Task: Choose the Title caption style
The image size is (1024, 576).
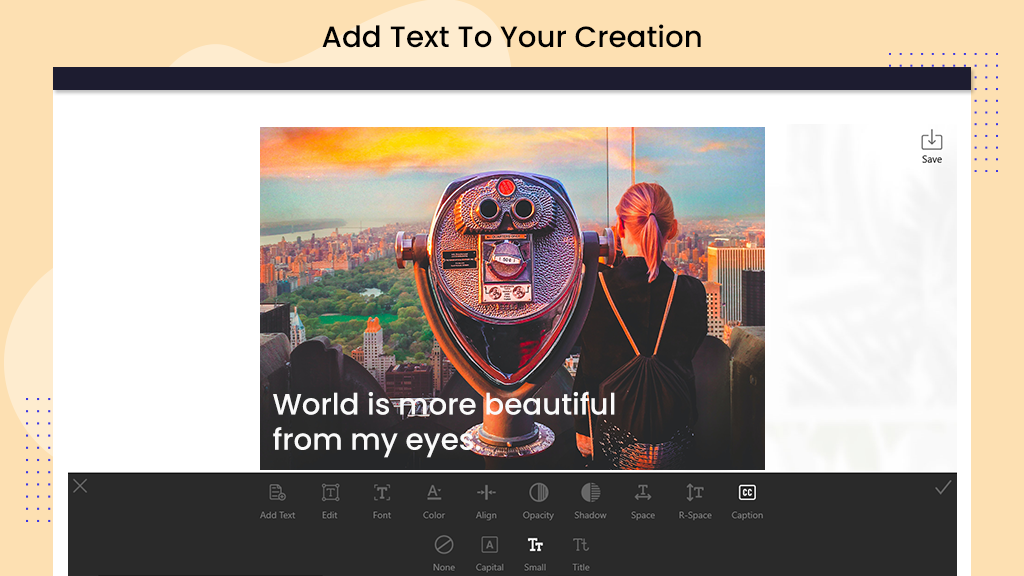Action: click(581, 554)
